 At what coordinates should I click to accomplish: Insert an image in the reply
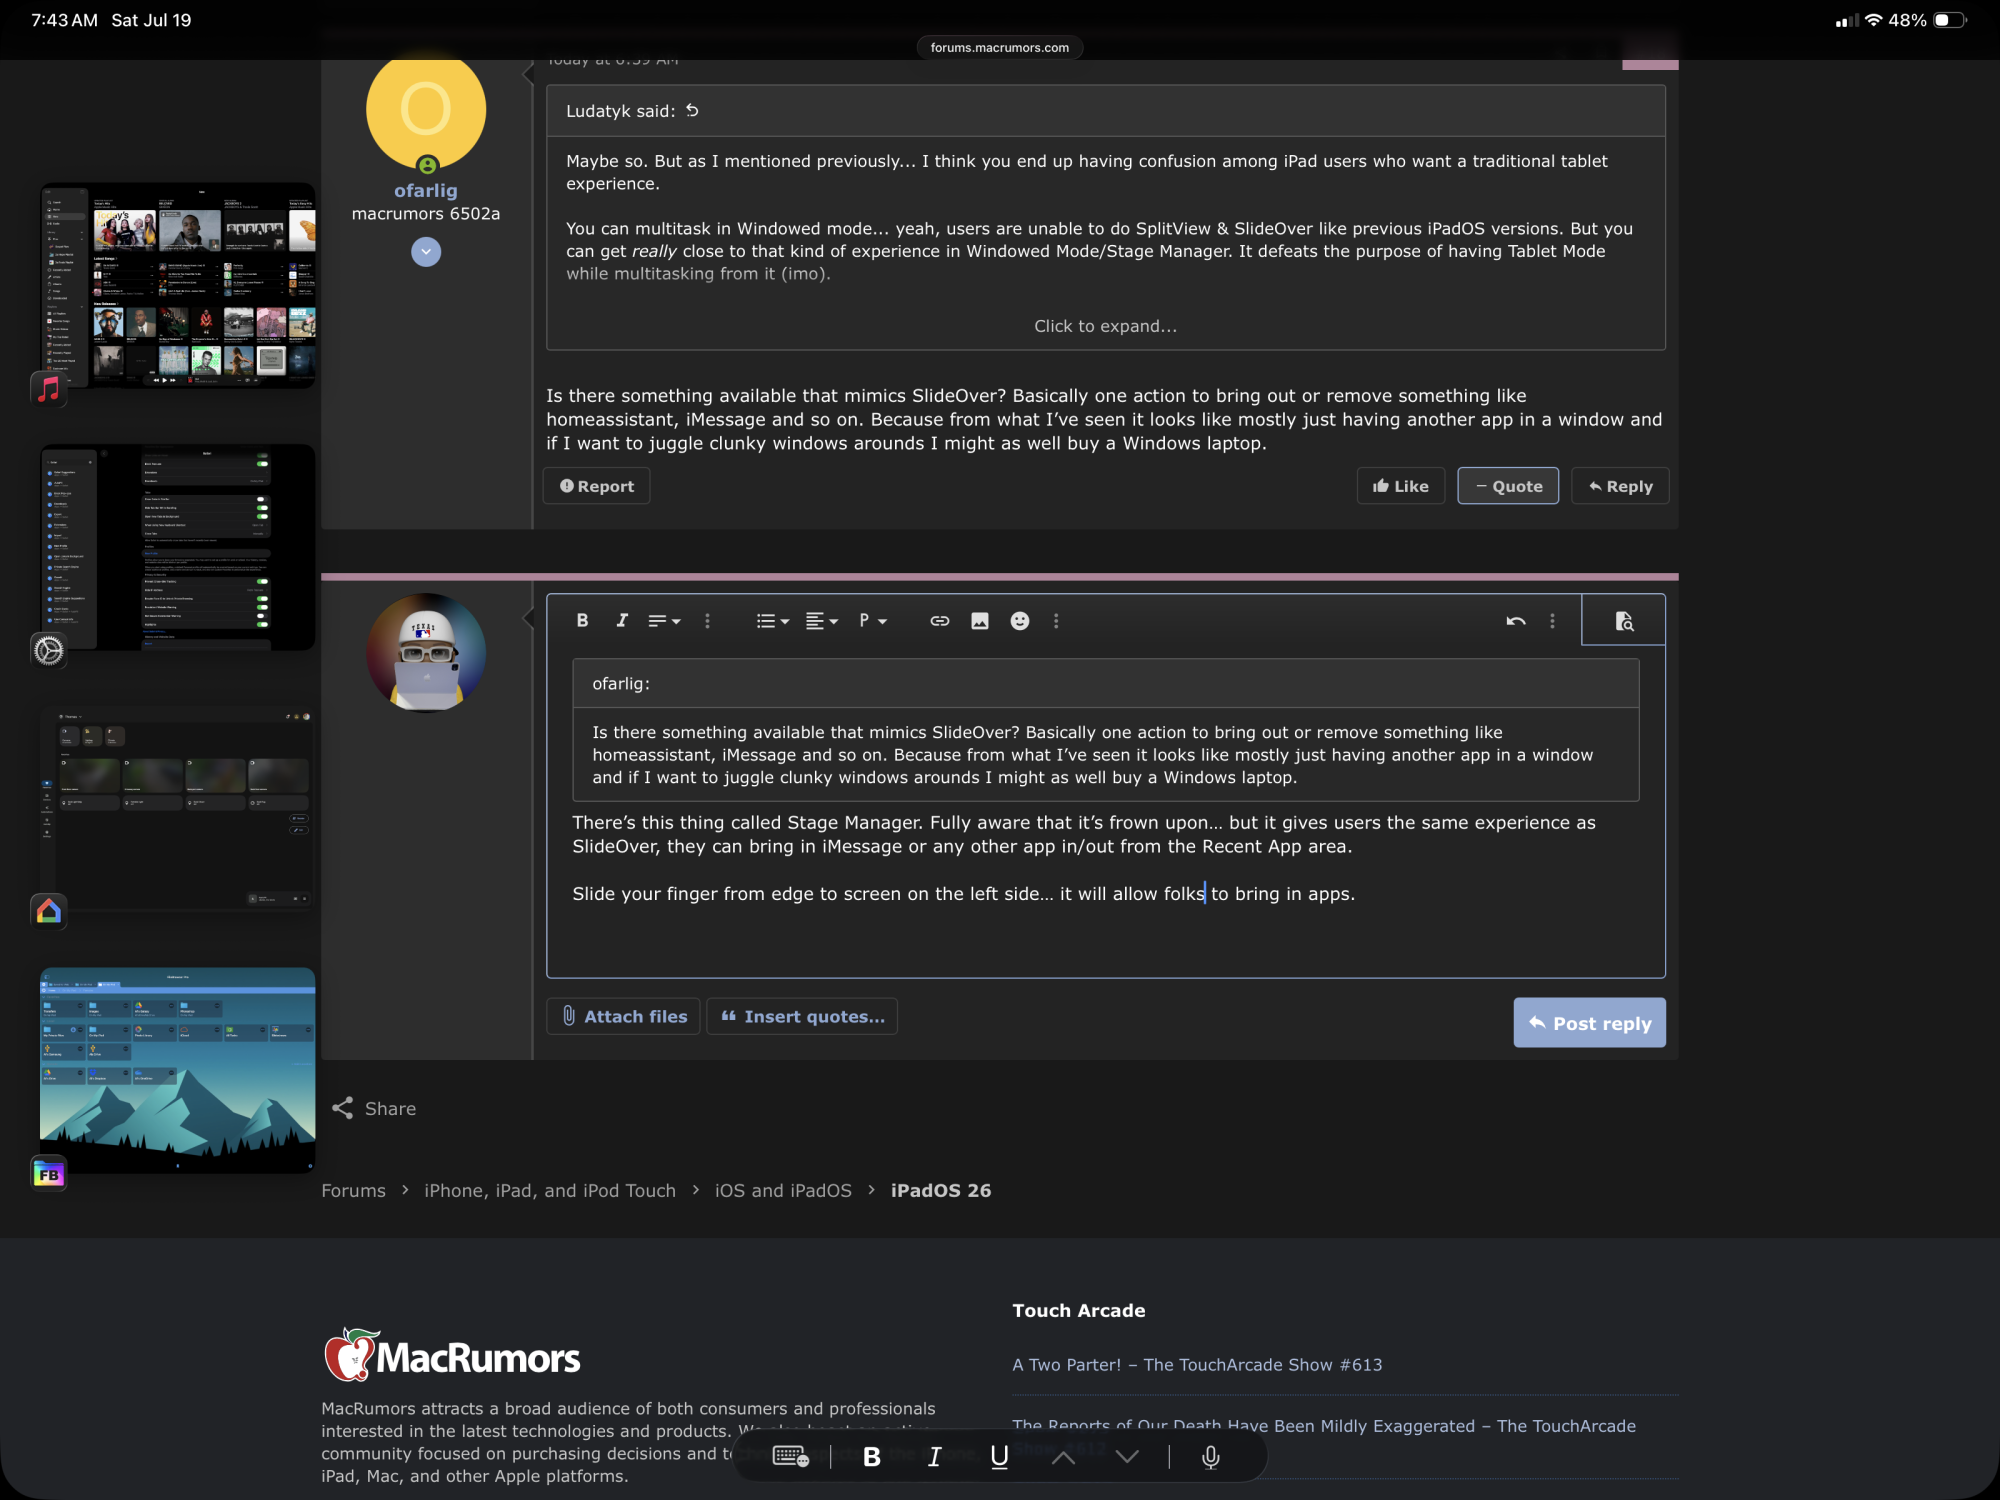(979, 621)
